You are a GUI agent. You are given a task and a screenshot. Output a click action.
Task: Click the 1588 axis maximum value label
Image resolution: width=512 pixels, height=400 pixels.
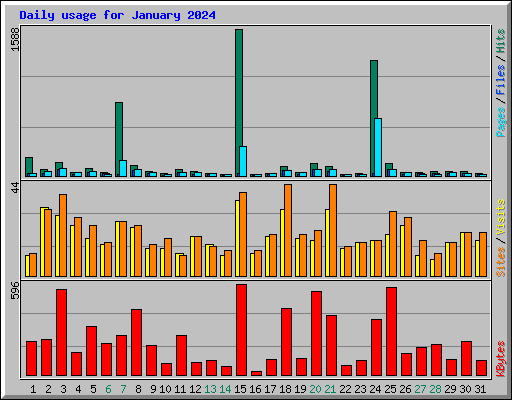click(16, 39)
